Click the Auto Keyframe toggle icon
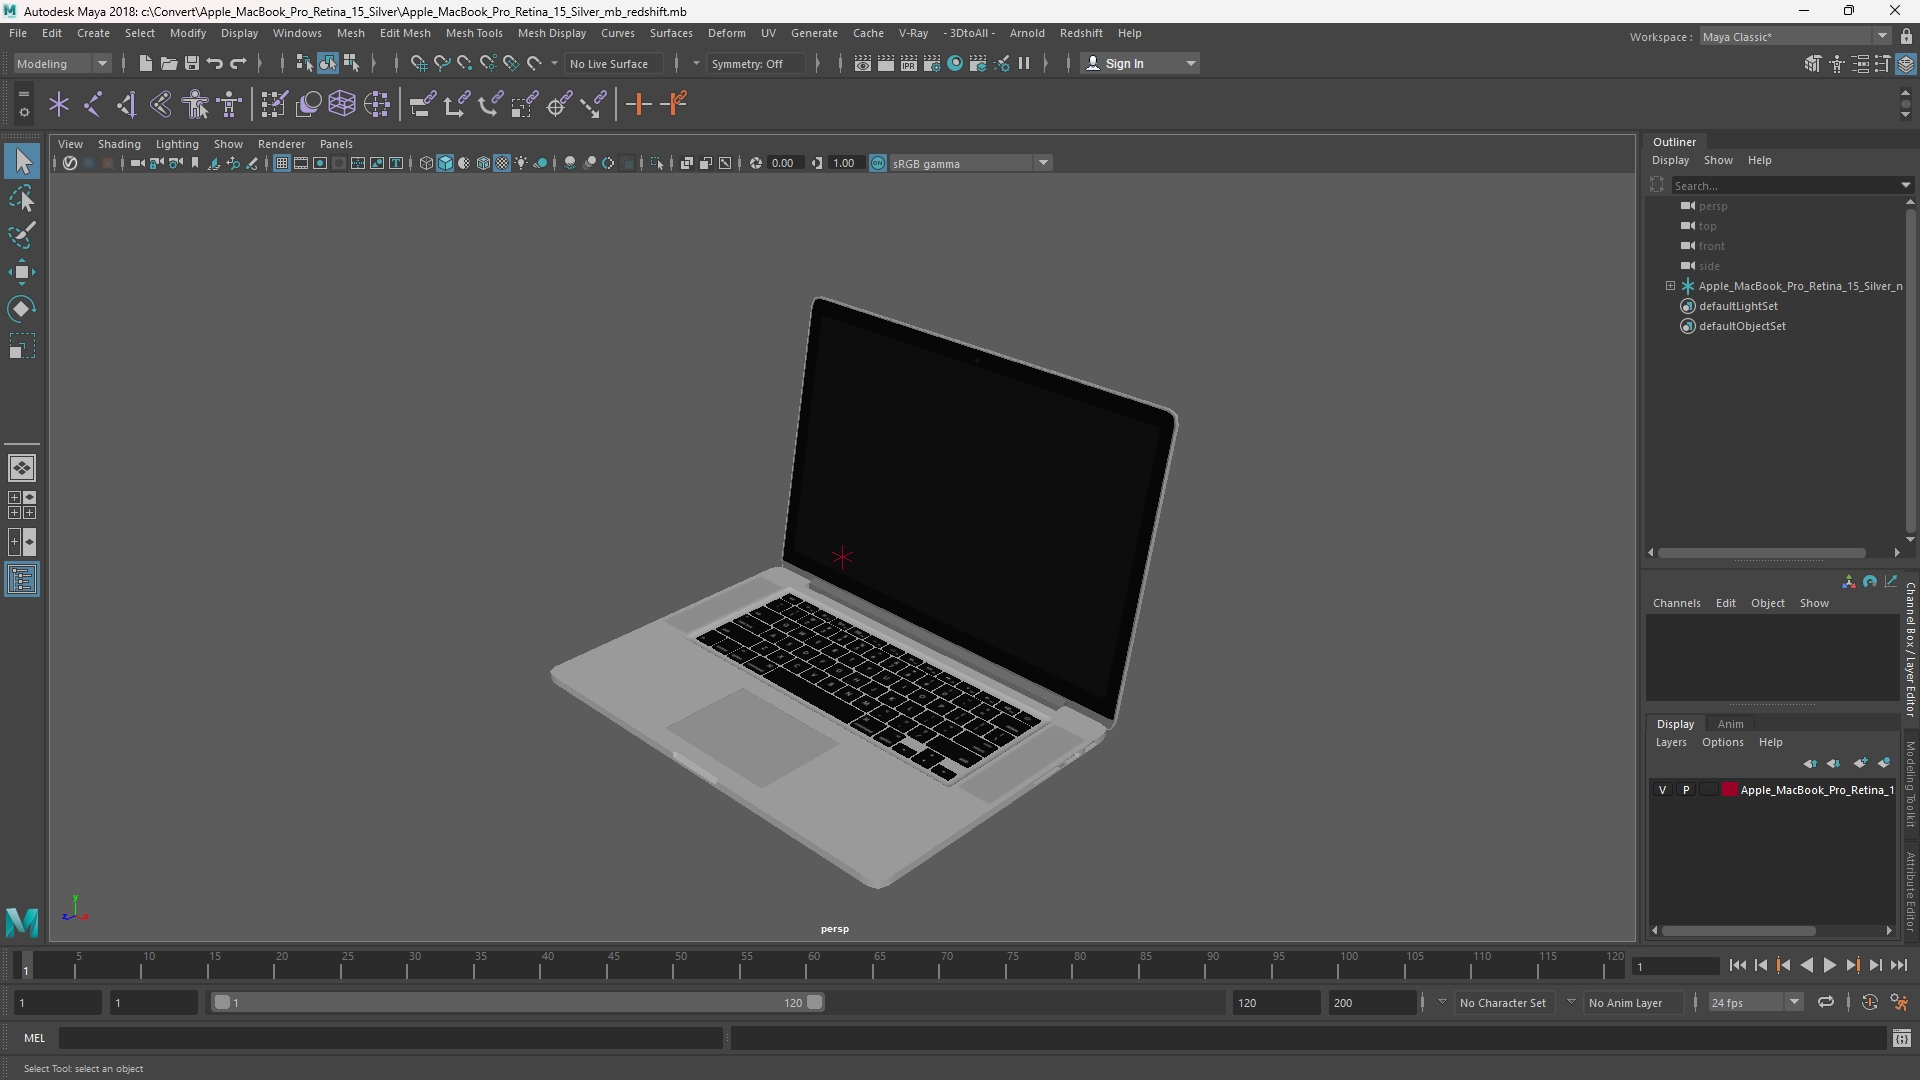1920x1080 pixels. point(1870,1002)
